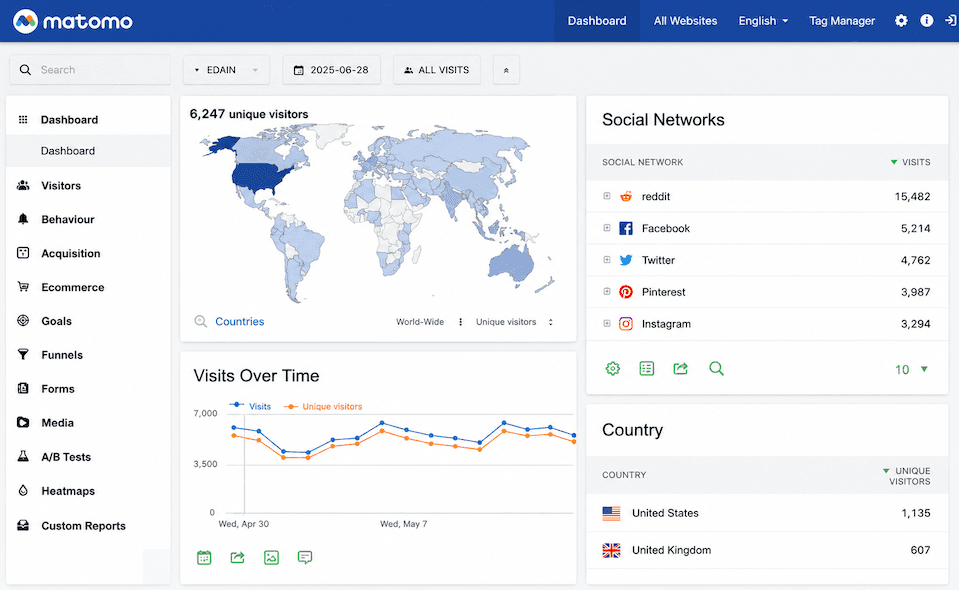Open the settings gear in top bar
959x590 pixels.
[x=901, y=21]
